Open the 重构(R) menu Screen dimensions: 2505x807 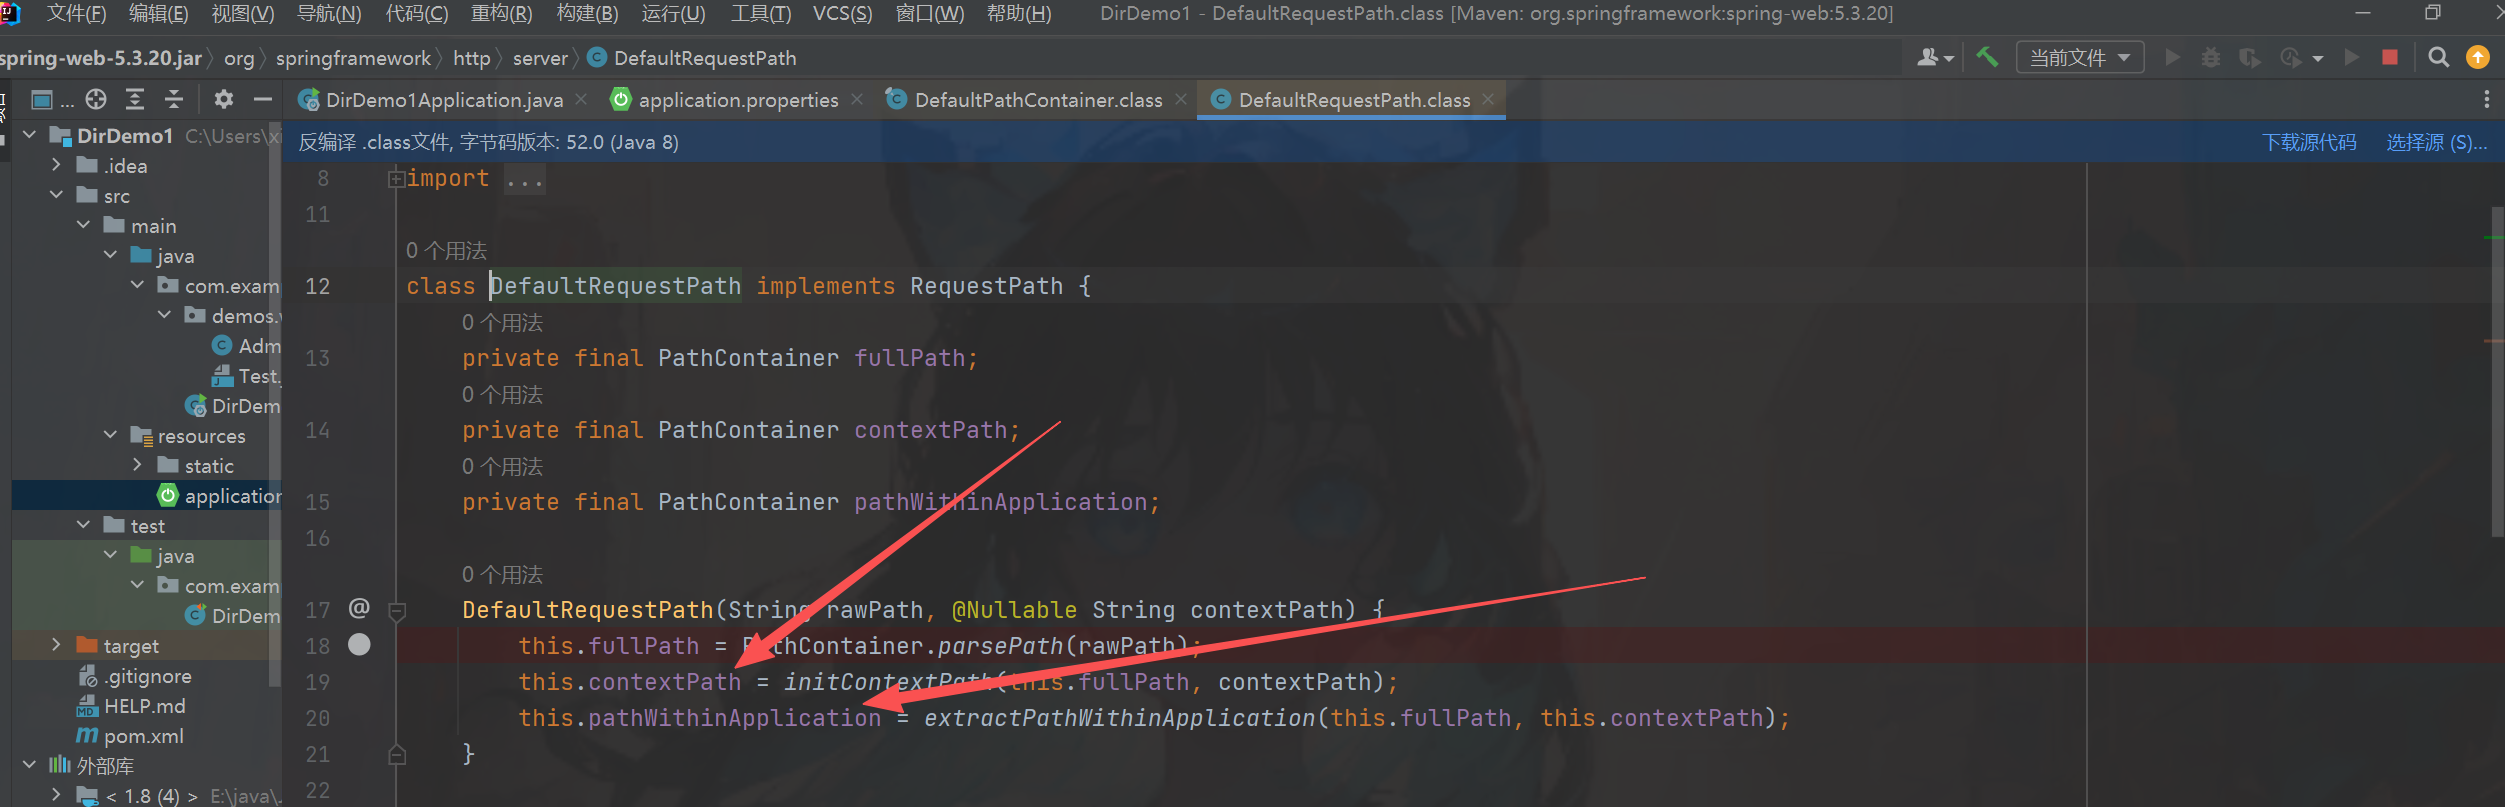(x=501, y=14)
